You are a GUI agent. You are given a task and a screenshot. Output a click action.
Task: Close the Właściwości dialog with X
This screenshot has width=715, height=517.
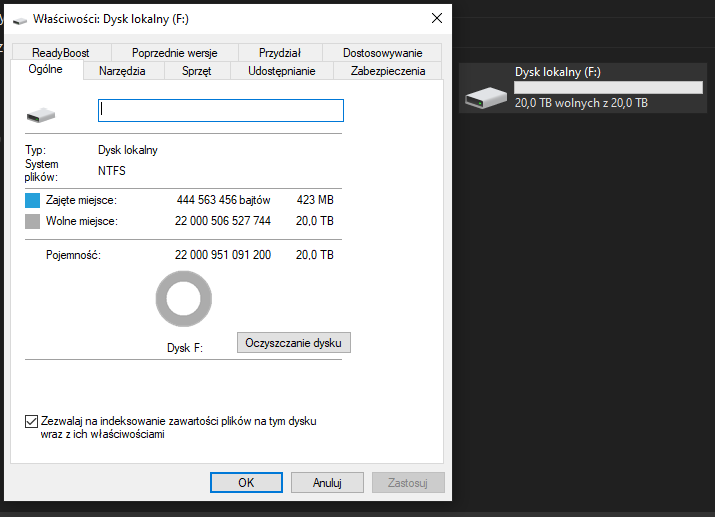[x=437, y=18]
